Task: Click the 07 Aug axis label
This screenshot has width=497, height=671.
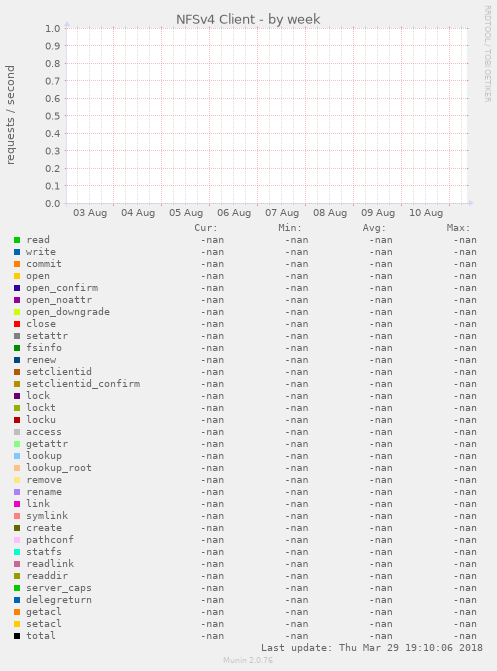Action: [282, 213]
